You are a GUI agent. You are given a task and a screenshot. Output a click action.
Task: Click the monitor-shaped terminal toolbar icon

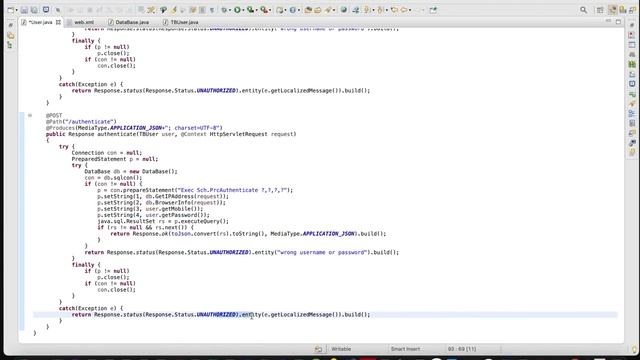tap(46, 9)
